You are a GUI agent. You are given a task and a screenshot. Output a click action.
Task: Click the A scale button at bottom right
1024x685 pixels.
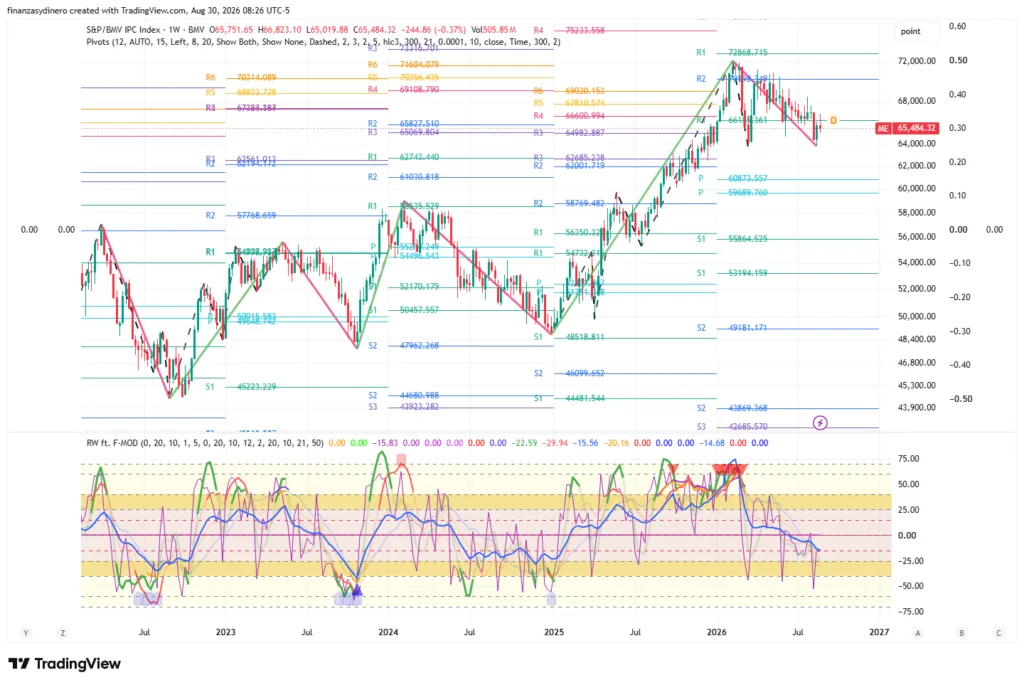[x=918, y=633]
